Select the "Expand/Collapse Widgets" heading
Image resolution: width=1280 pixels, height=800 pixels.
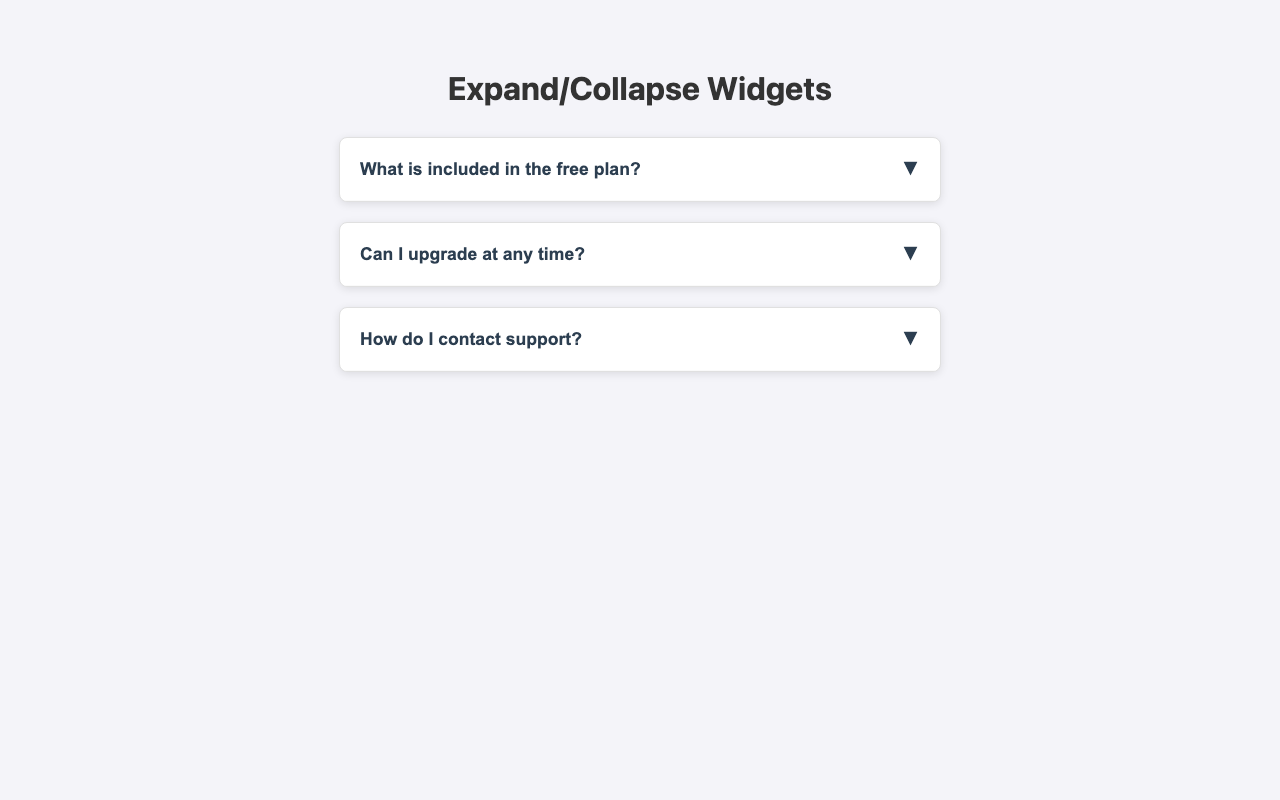point(640,89)
